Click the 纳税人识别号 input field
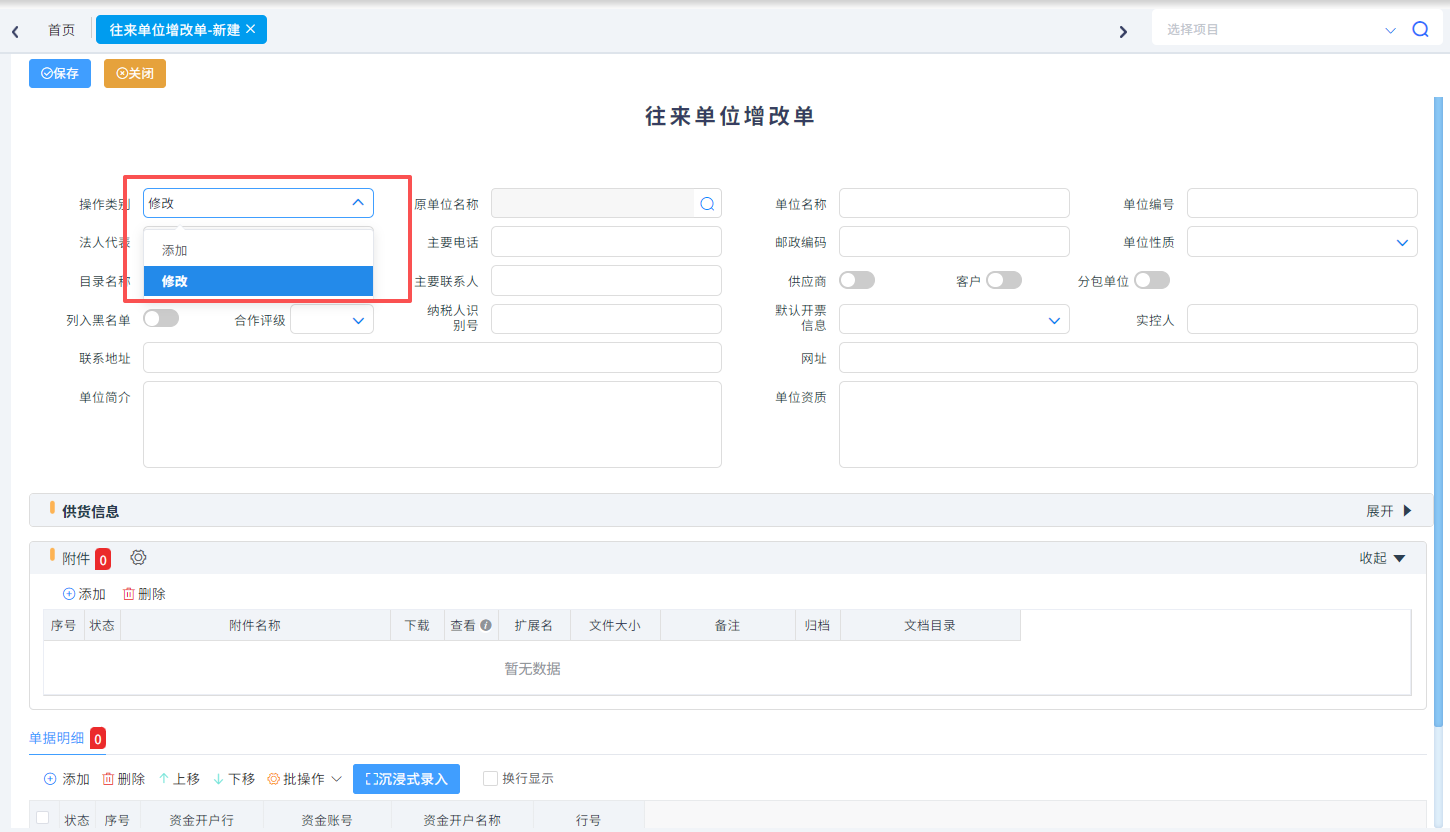This screenshot has height=832, width=1450. (x=606, y=319)
